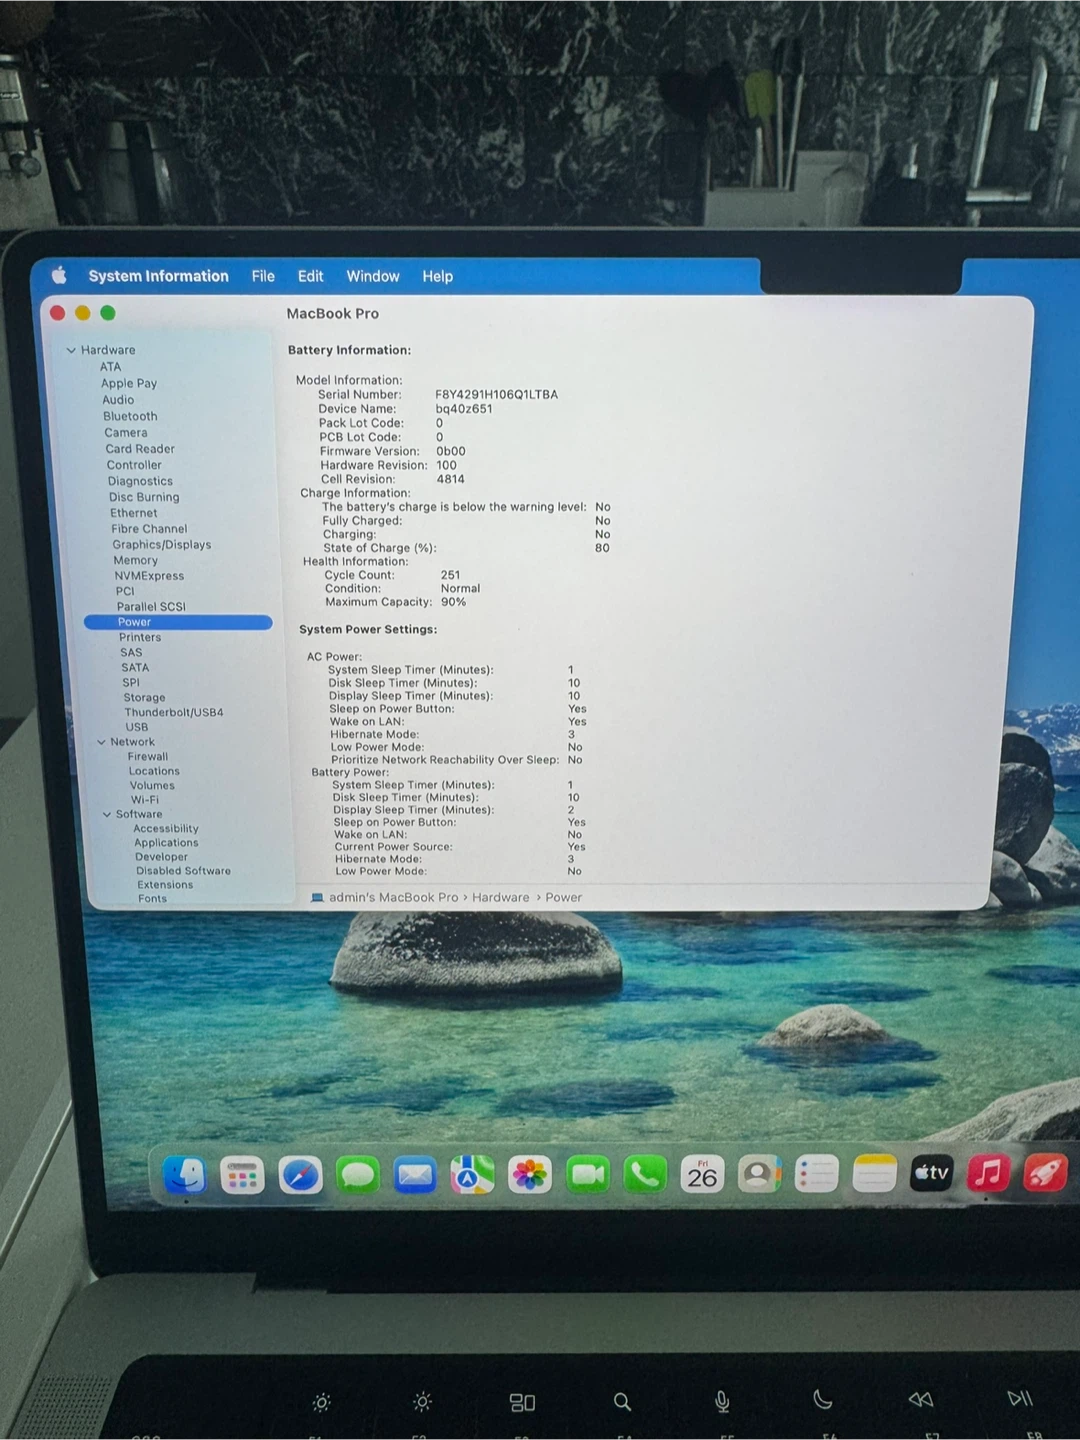1080x1440 pixels.
Task: Select SATA in the sidebar
Action: pos(135,668)
